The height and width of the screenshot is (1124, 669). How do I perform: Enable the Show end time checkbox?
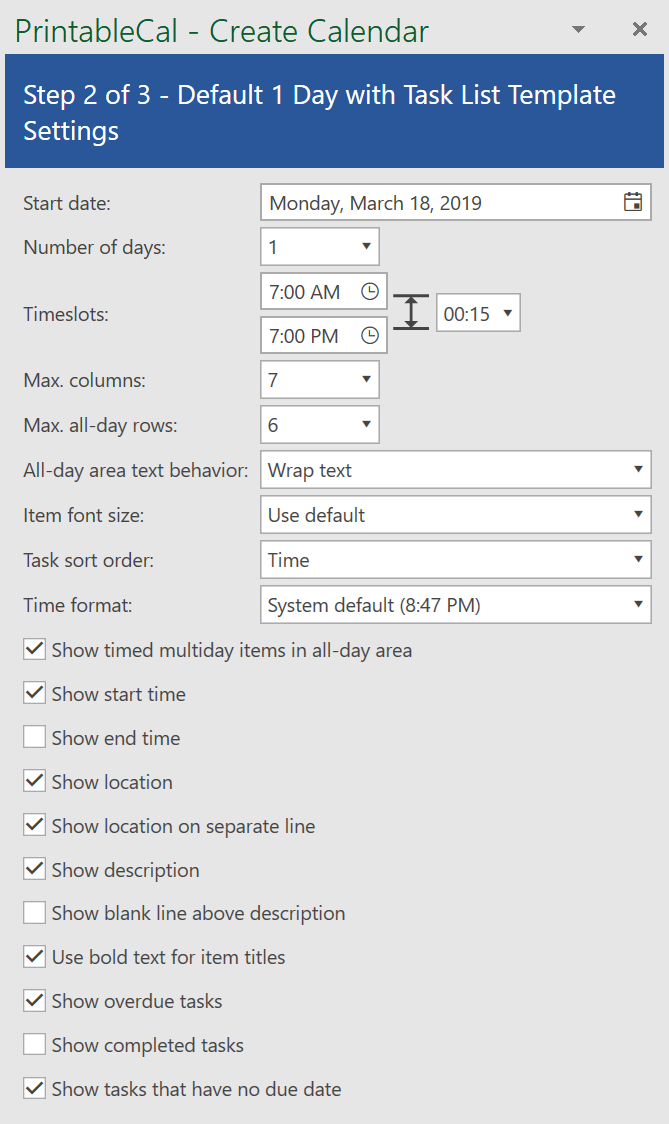click(34, 737)
